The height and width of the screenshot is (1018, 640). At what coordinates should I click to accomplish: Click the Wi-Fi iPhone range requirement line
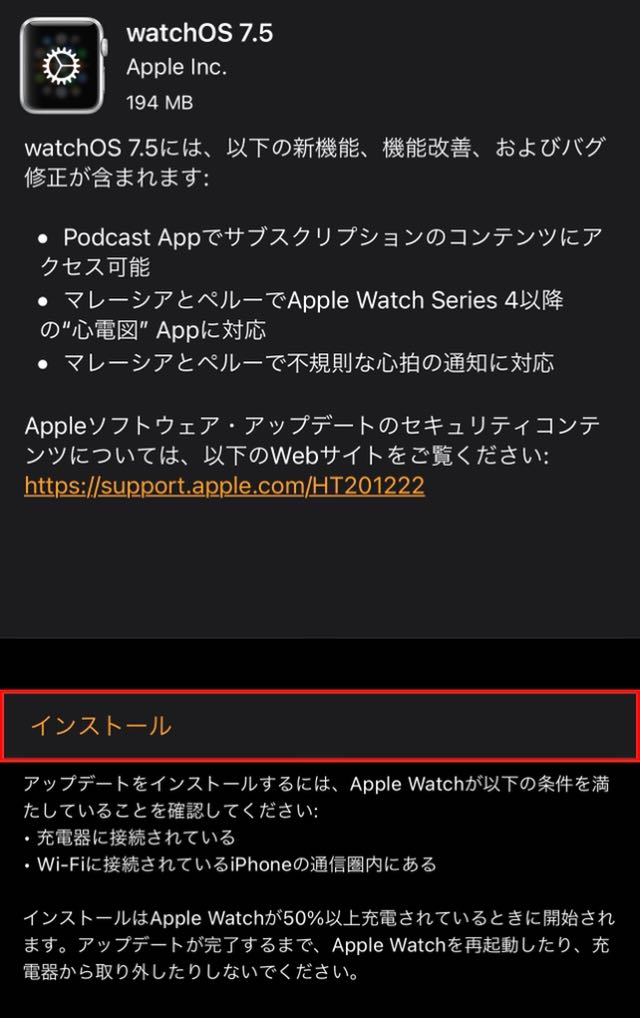coord(230,864)
